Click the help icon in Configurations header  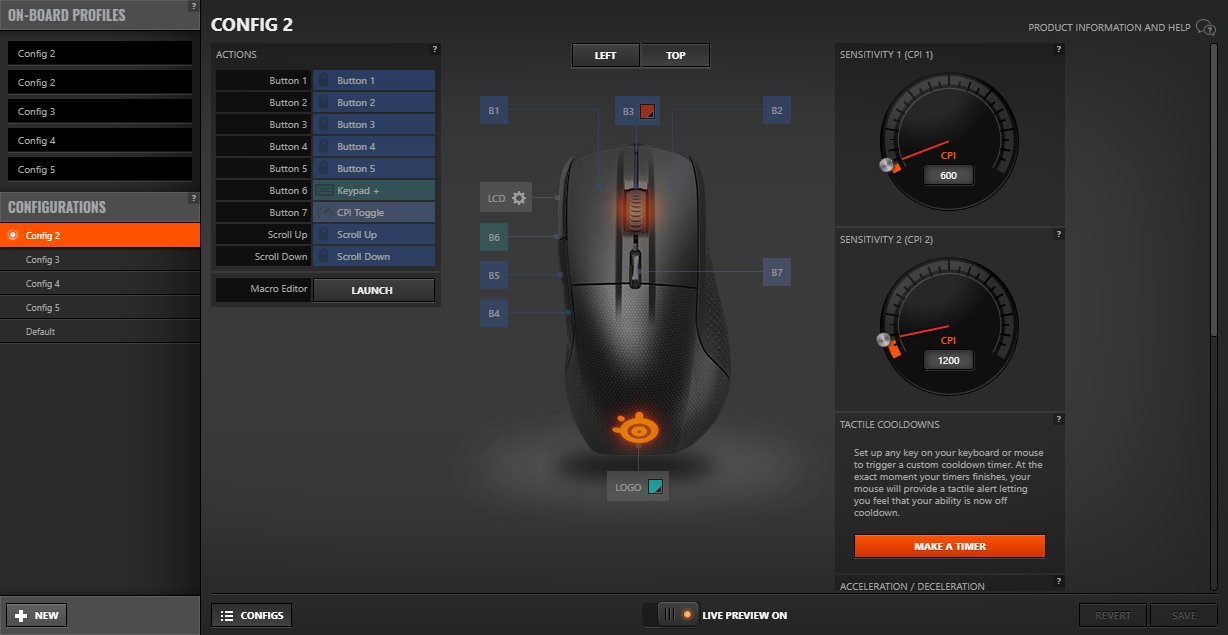click(194, 198)
